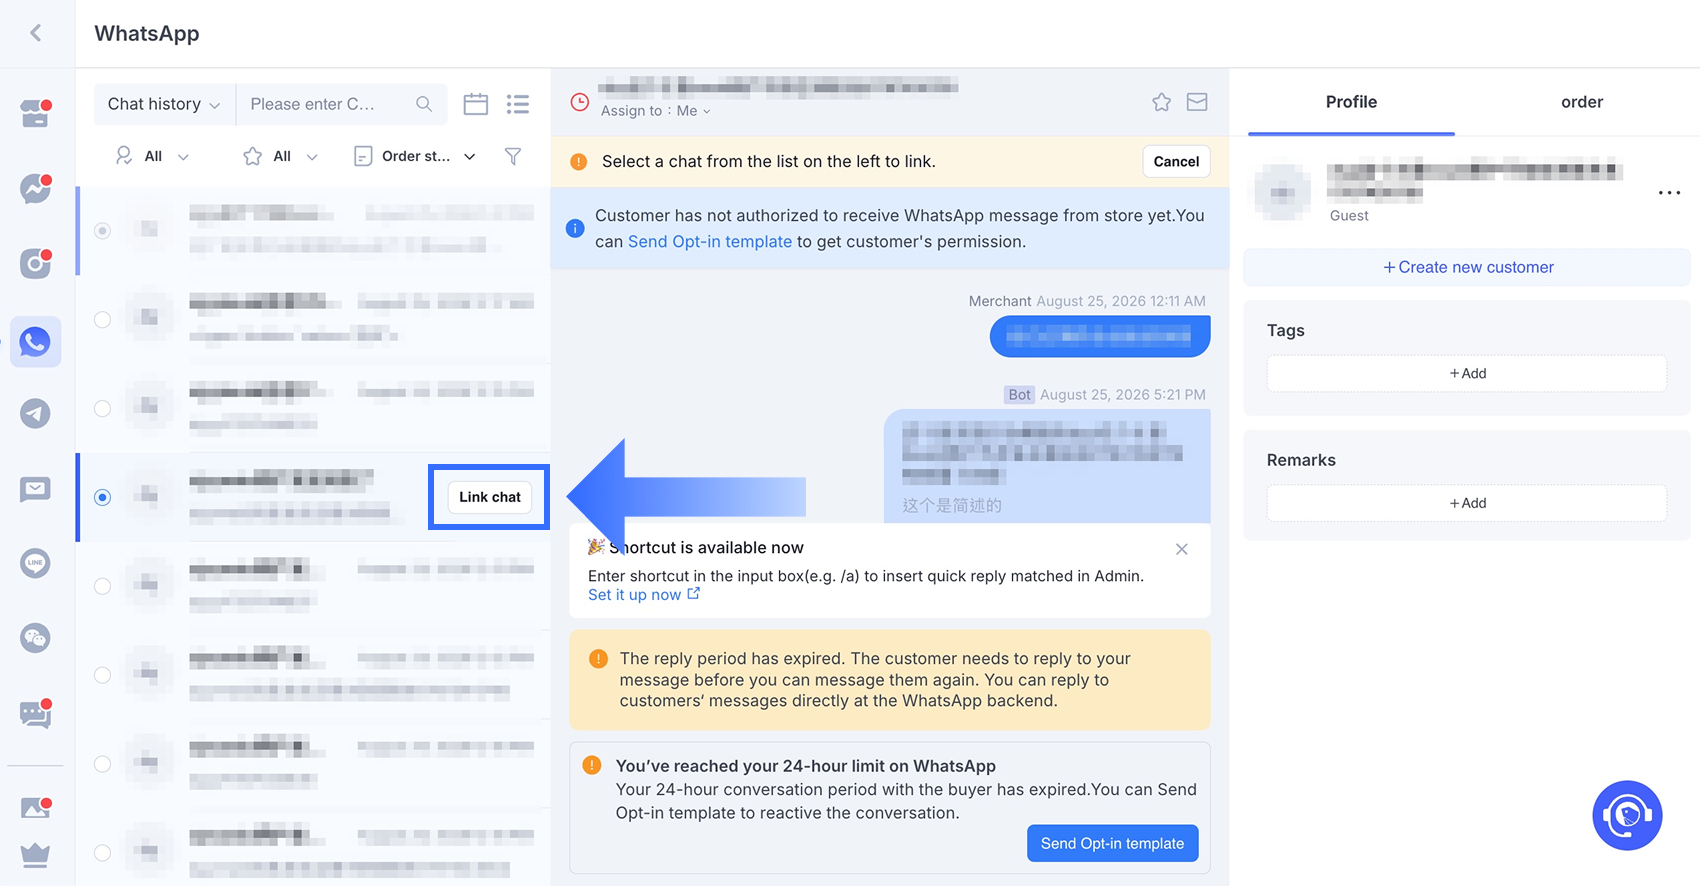Open the Messenger channel in sidebar
1700x886 pixels.
click(35, 188)
